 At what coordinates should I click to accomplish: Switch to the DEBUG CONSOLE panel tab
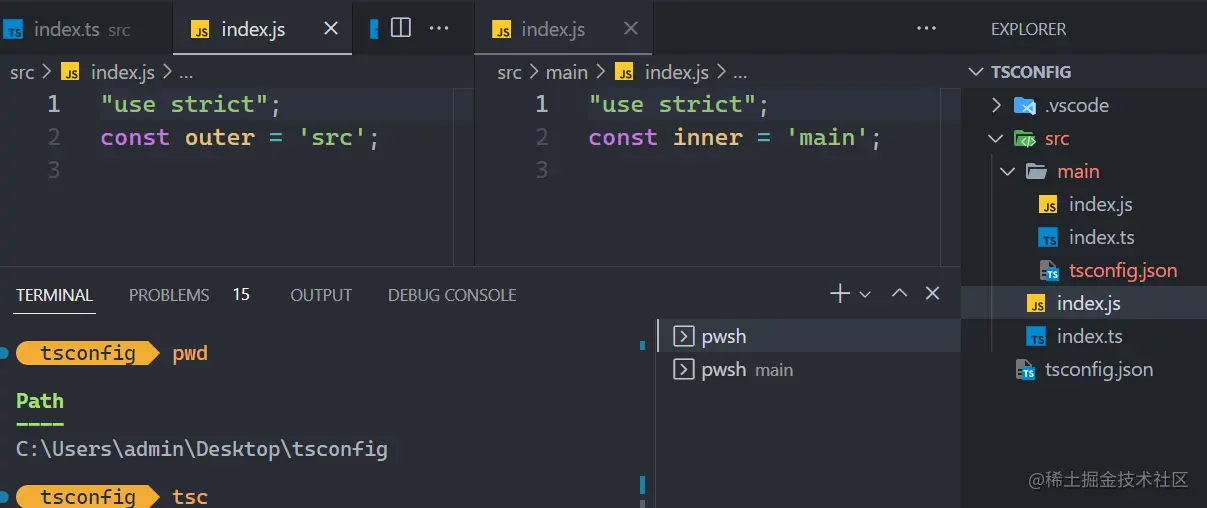[452, 295]
